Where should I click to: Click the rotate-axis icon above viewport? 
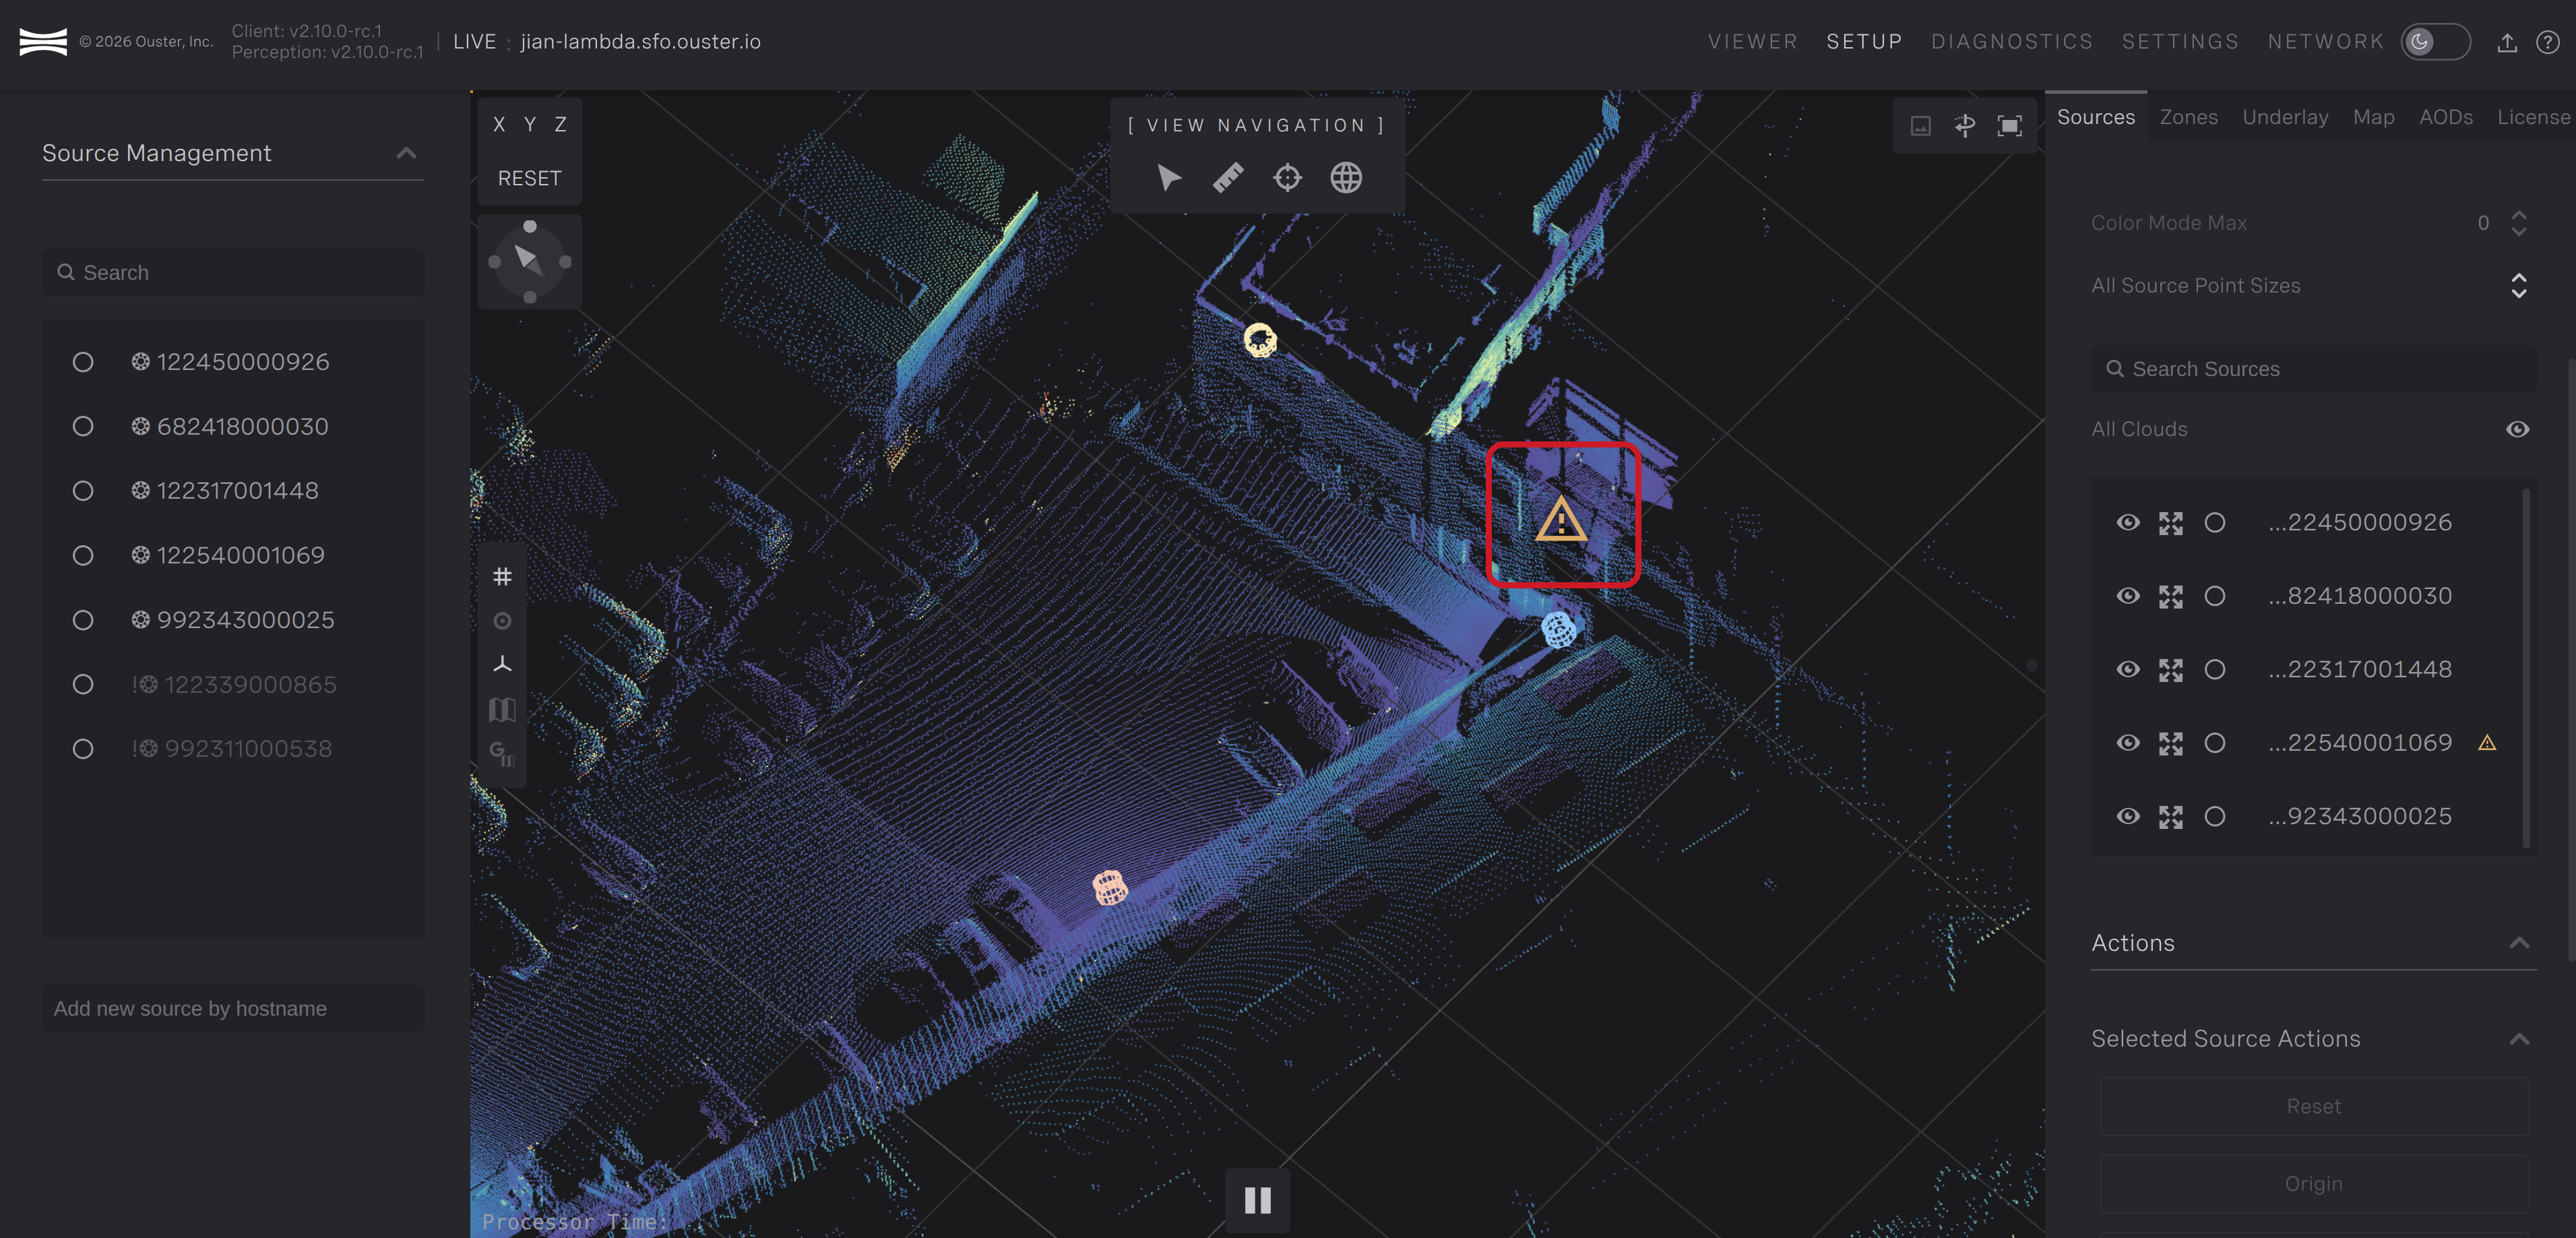tap(1965, 125)
